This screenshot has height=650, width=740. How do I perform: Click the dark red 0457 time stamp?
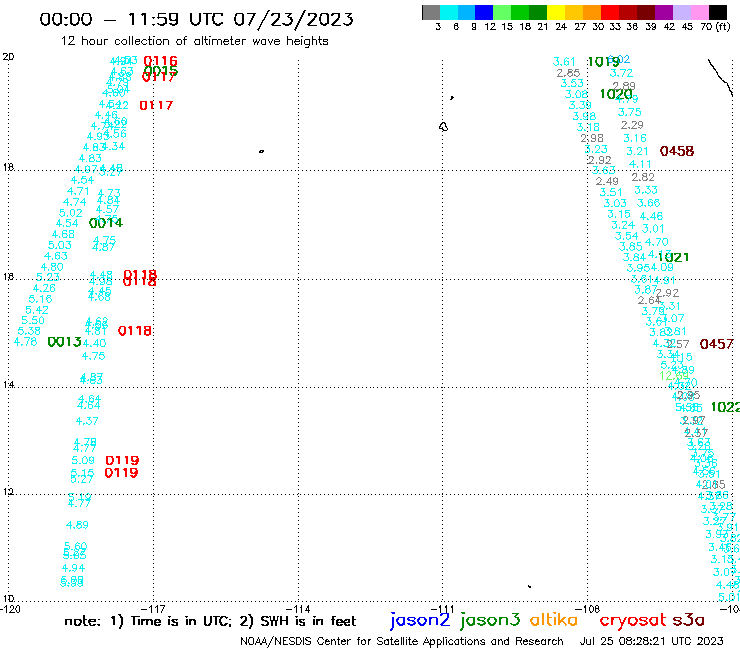coord(716,344)
